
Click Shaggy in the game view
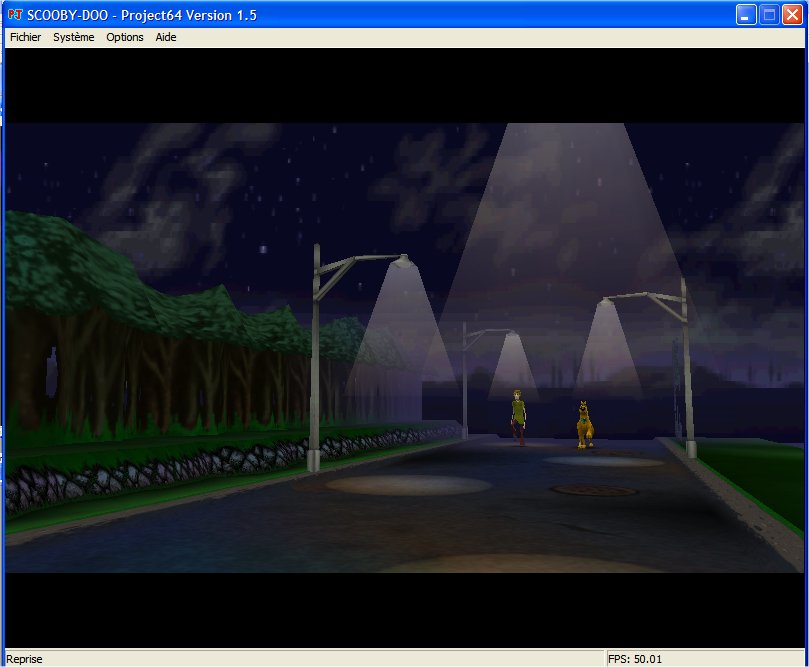(x=518, y=417)
